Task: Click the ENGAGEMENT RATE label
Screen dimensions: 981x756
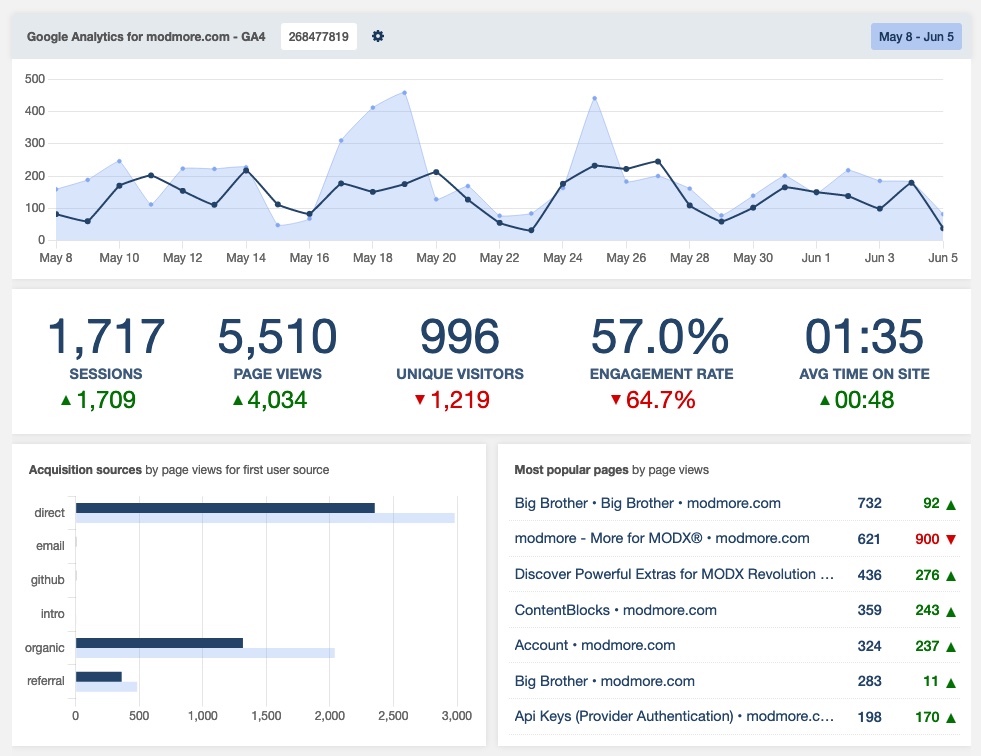Action: (661, 374)
